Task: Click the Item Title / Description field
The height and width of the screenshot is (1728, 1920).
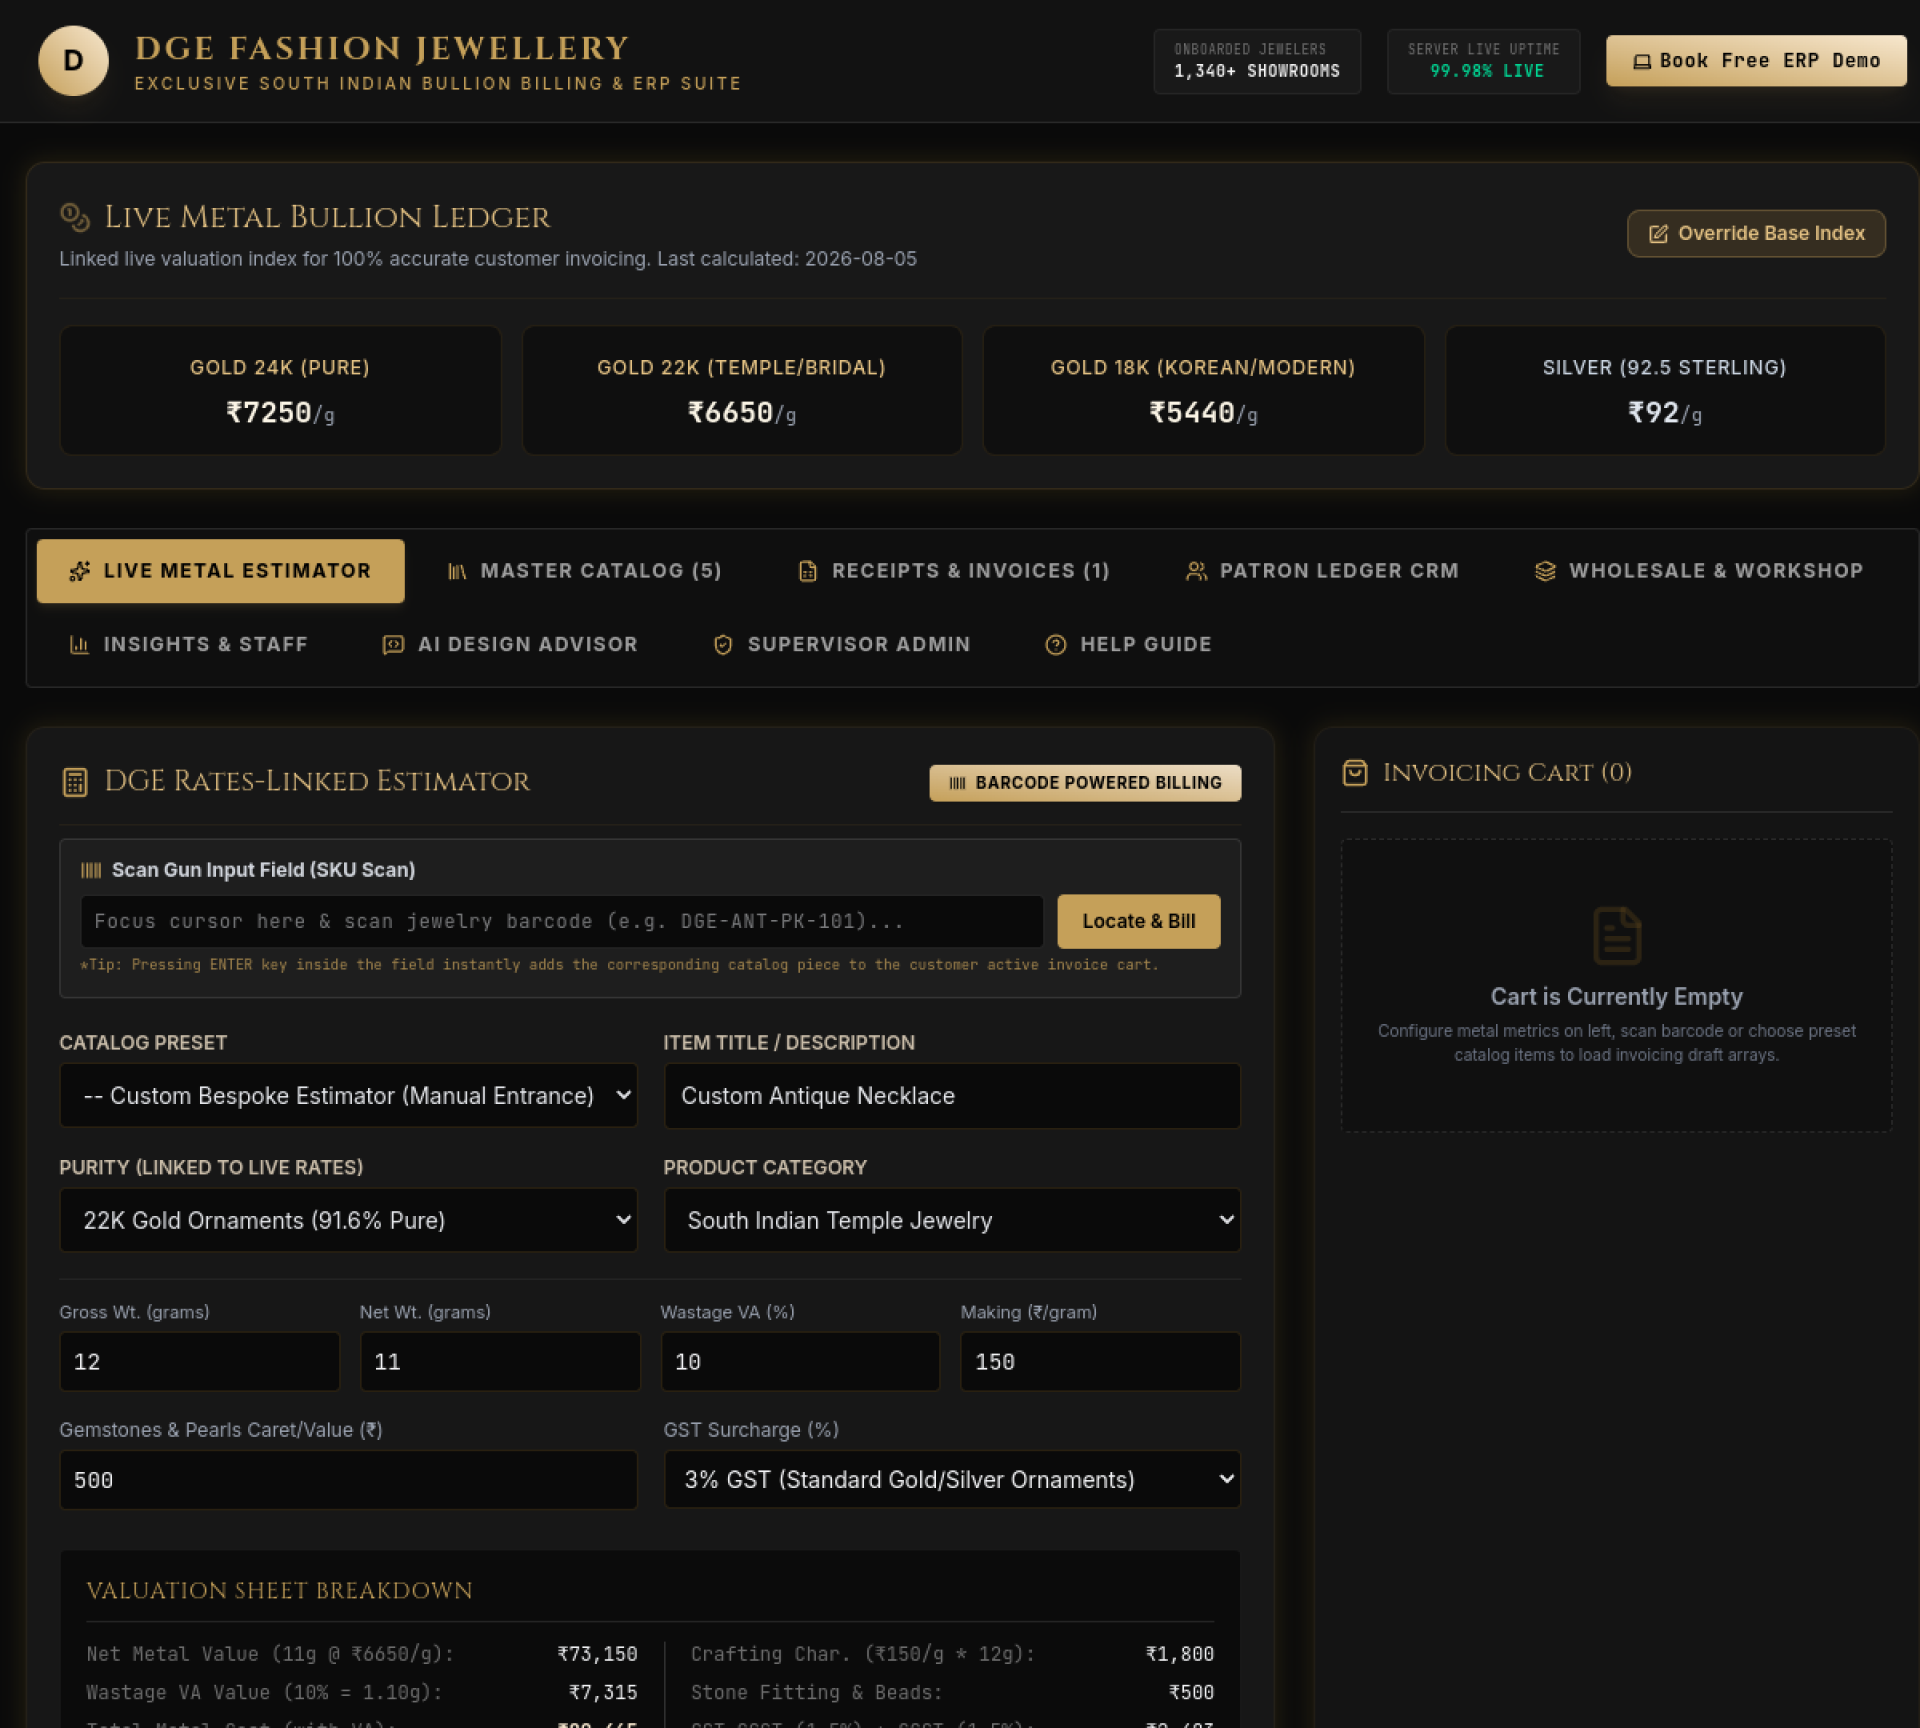Action: (951, 1095)
